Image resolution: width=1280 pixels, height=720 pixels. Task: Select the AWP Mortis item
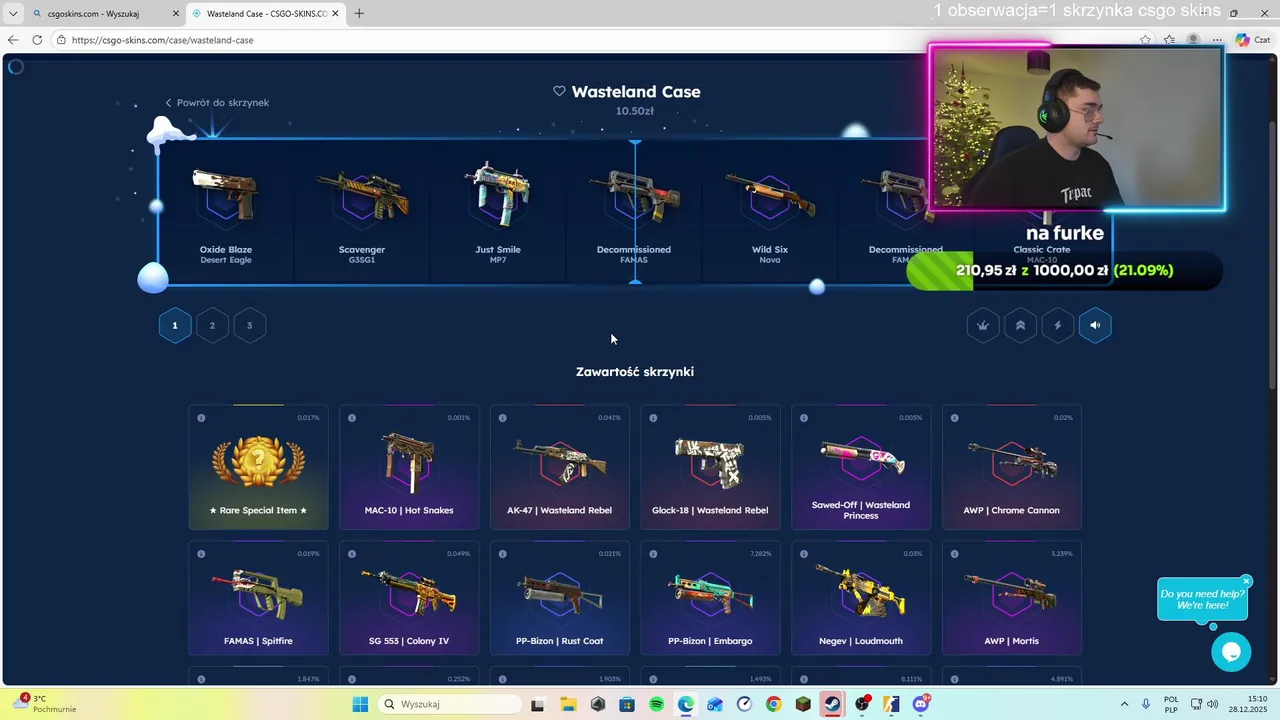click(1011, 598)
